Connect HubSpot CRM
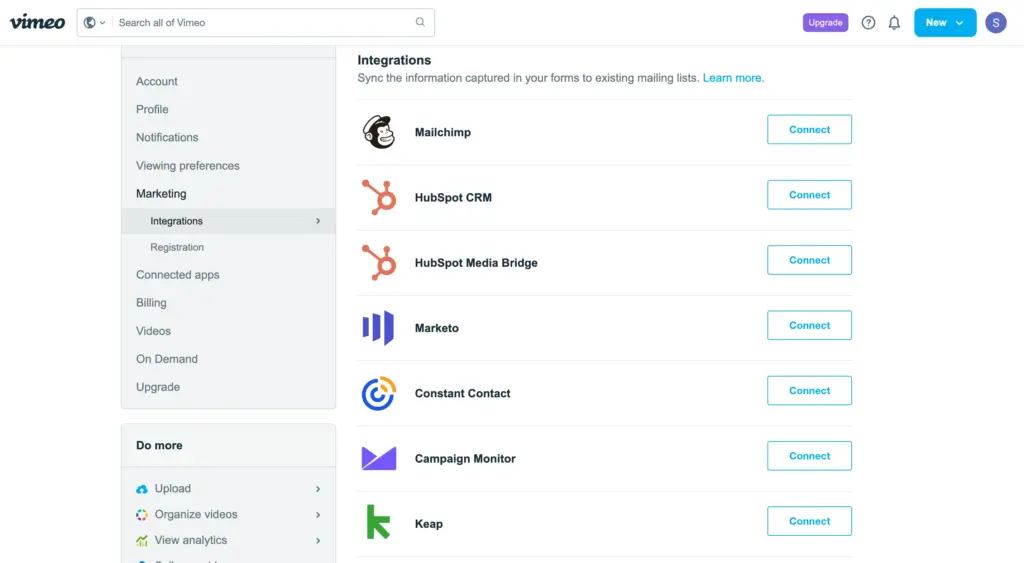The image size is (1024, 563). (x=809, y=195)
